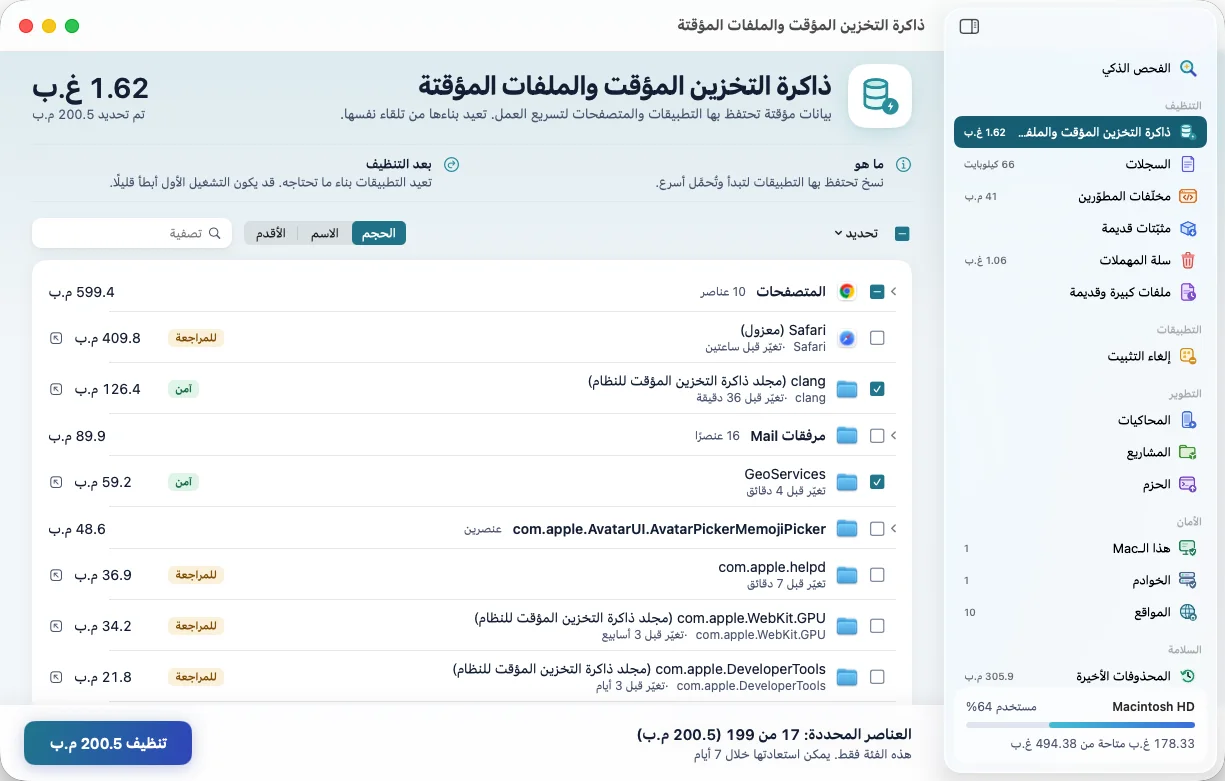Image resolution: width=1225 pixels, height=781 pixels.
Task: Click Macintosh HD disk usage bar
Action: click(x=1081, y=725)
